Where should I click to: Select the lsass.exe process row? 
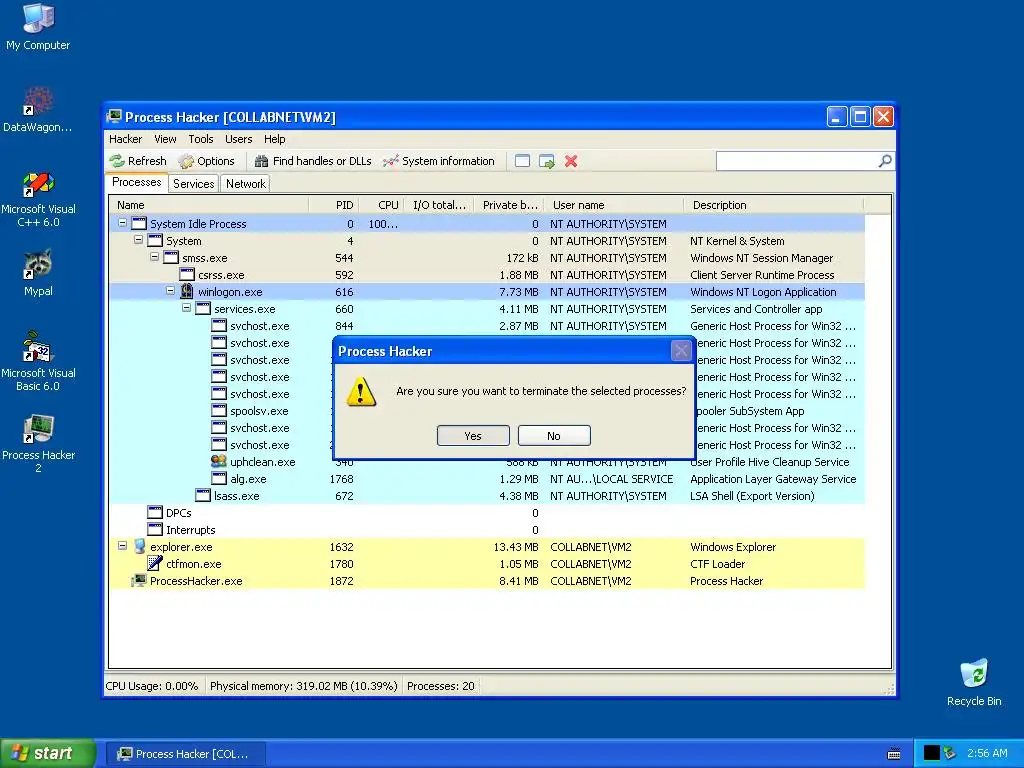click(x=487, y=496)
